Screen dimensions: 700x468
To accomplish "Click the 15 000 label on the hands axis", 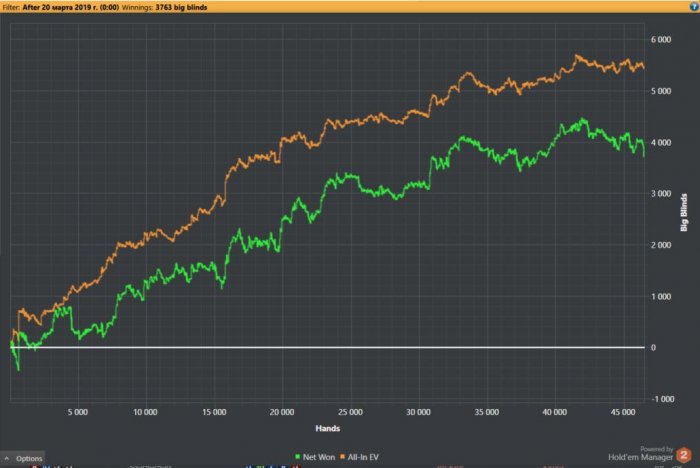I will tap(214, 412).
